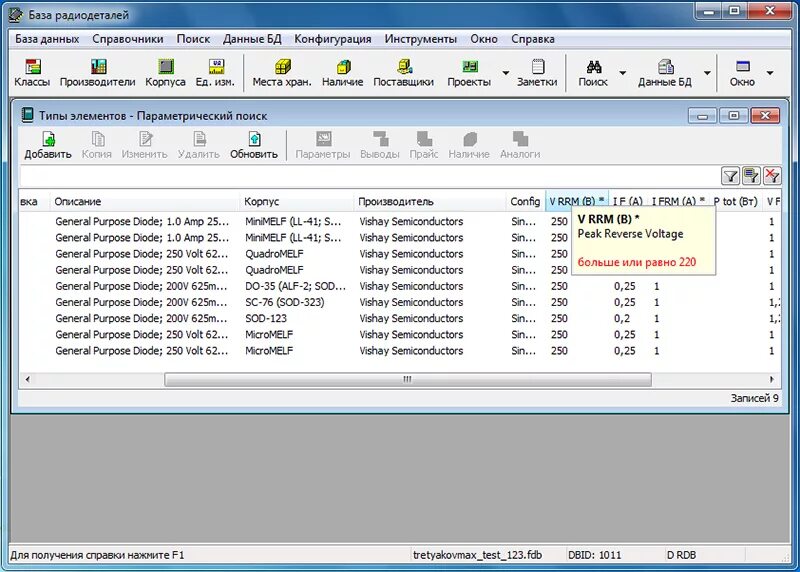Clear filter with red-crossed funnel icon
This screenshot has height=572, width=800.
(772, 176)
